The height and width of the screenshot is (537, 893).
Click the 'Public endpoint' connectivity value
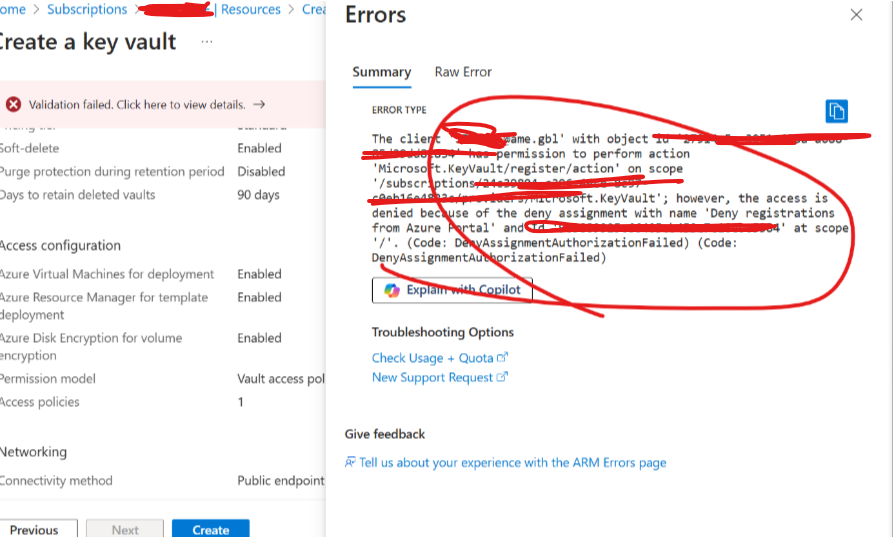point(281,481)
